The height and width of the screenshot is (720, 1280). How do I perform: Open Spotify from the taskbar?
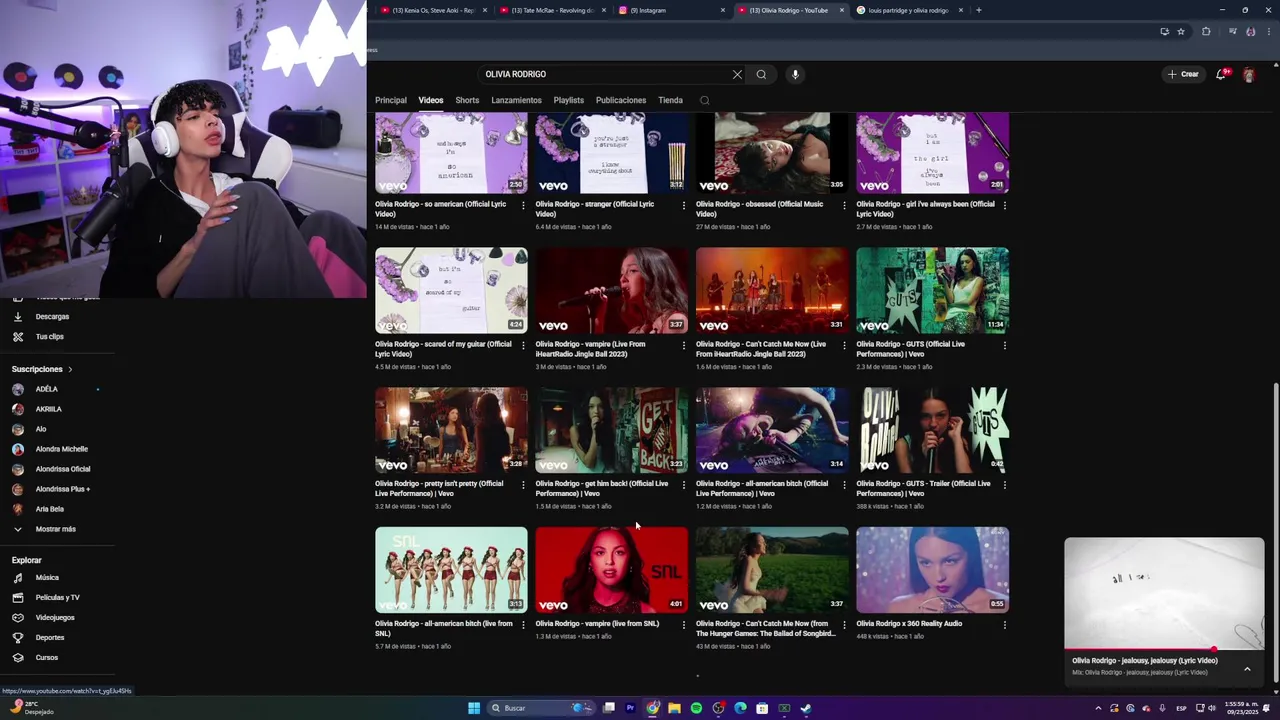pos(696,708)
